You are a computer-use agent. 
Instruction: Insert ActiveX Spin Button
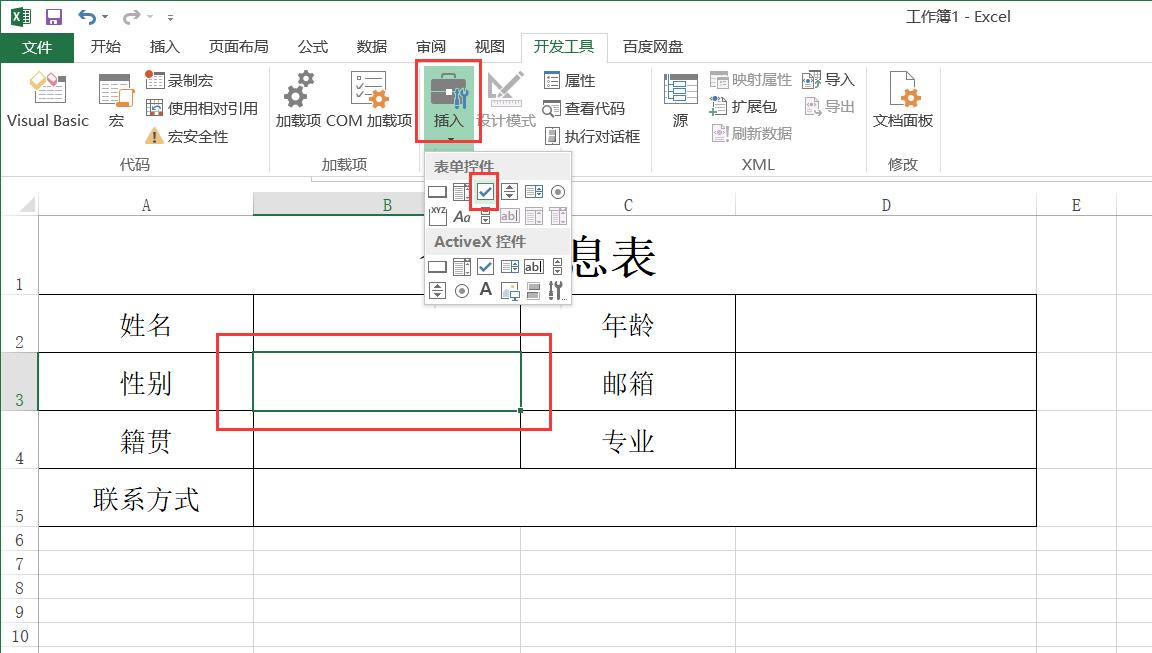(437, 291)
